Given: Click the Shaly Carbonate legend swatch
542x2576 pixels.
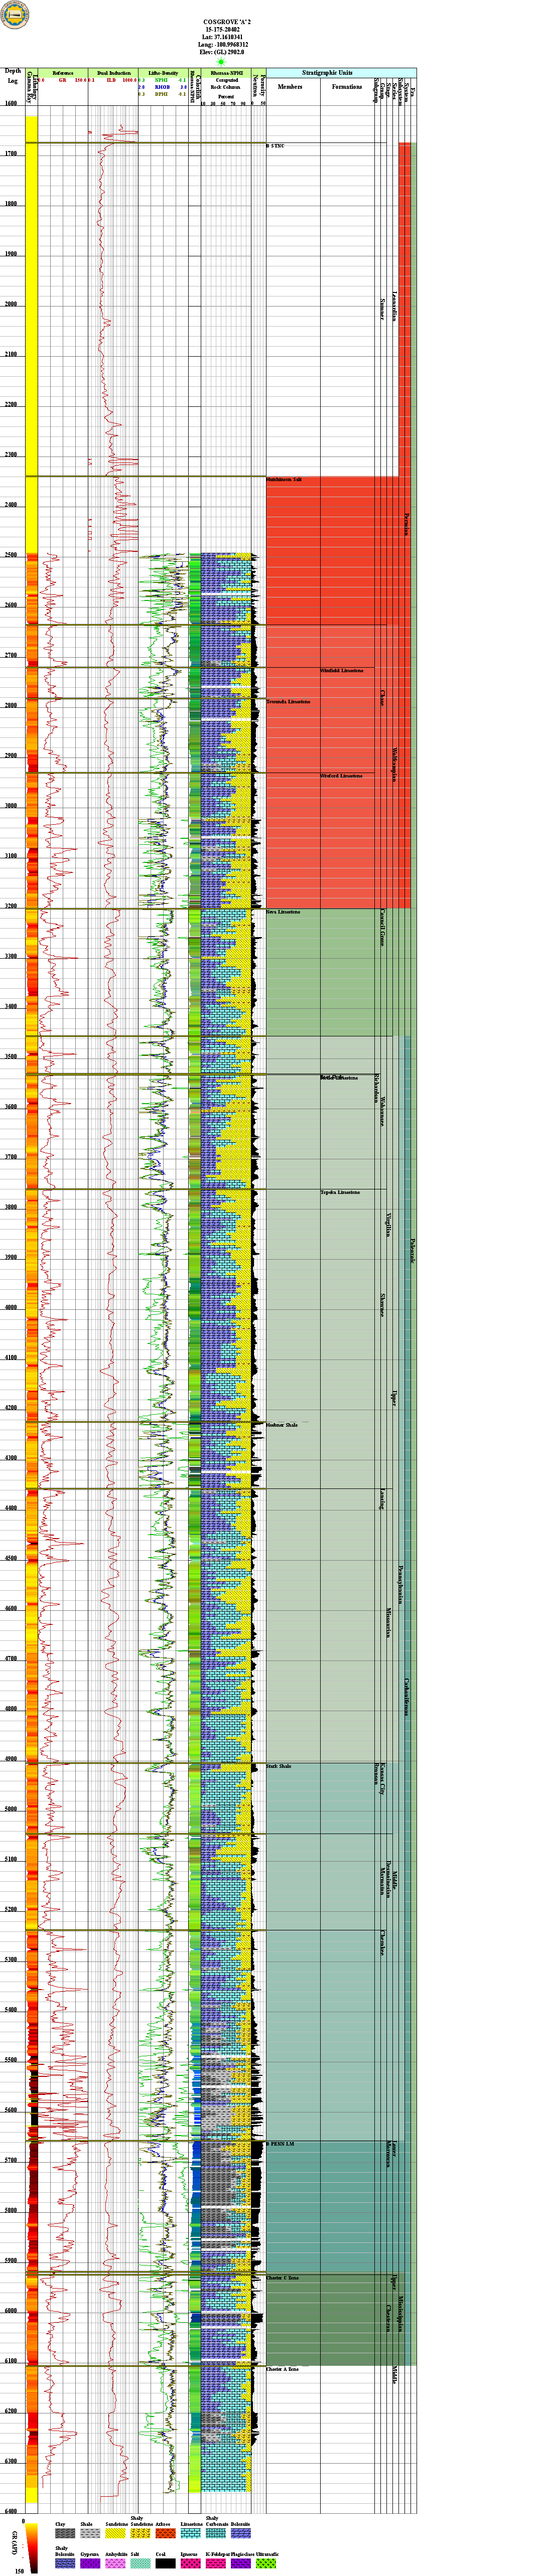Looking at the screenshot, I should (x=215, y=2534).
